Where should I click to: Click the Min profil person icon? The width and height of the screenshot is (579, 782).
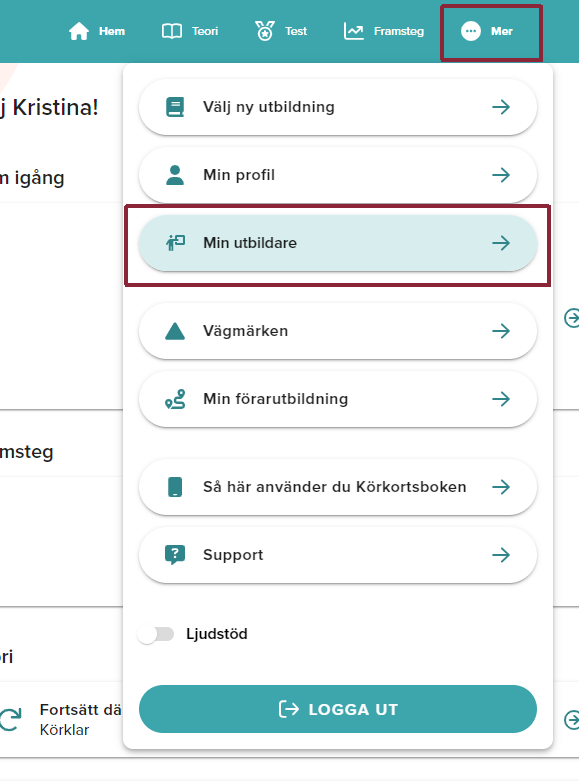click(175, 175)
